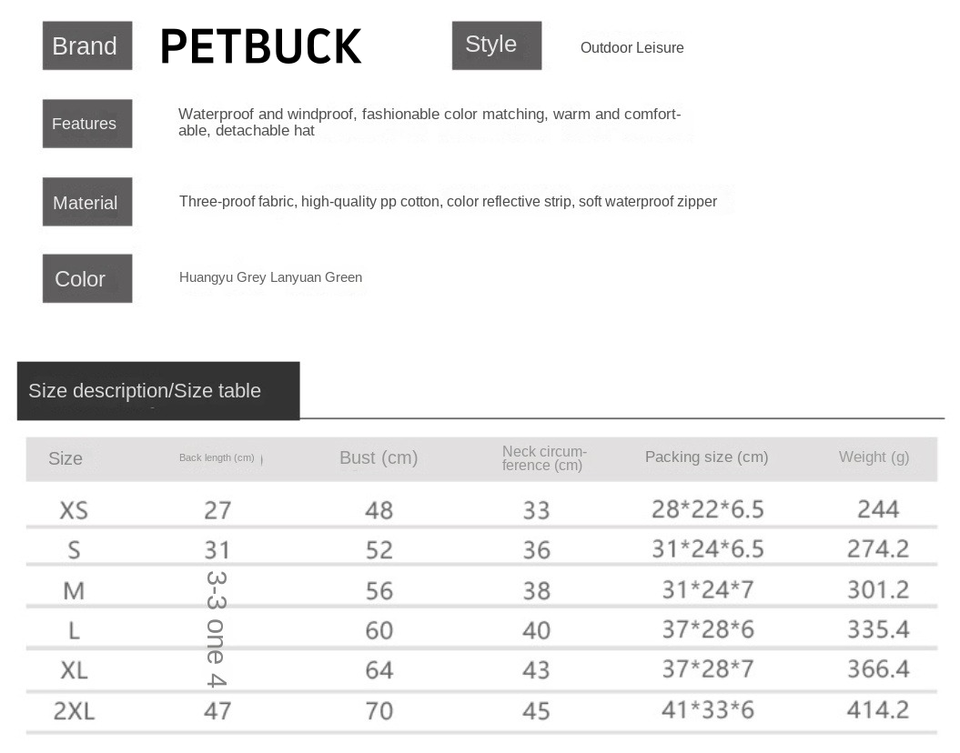The image size is (960, 753).
Task: Click the Size column header
Action: click(66, 459)
